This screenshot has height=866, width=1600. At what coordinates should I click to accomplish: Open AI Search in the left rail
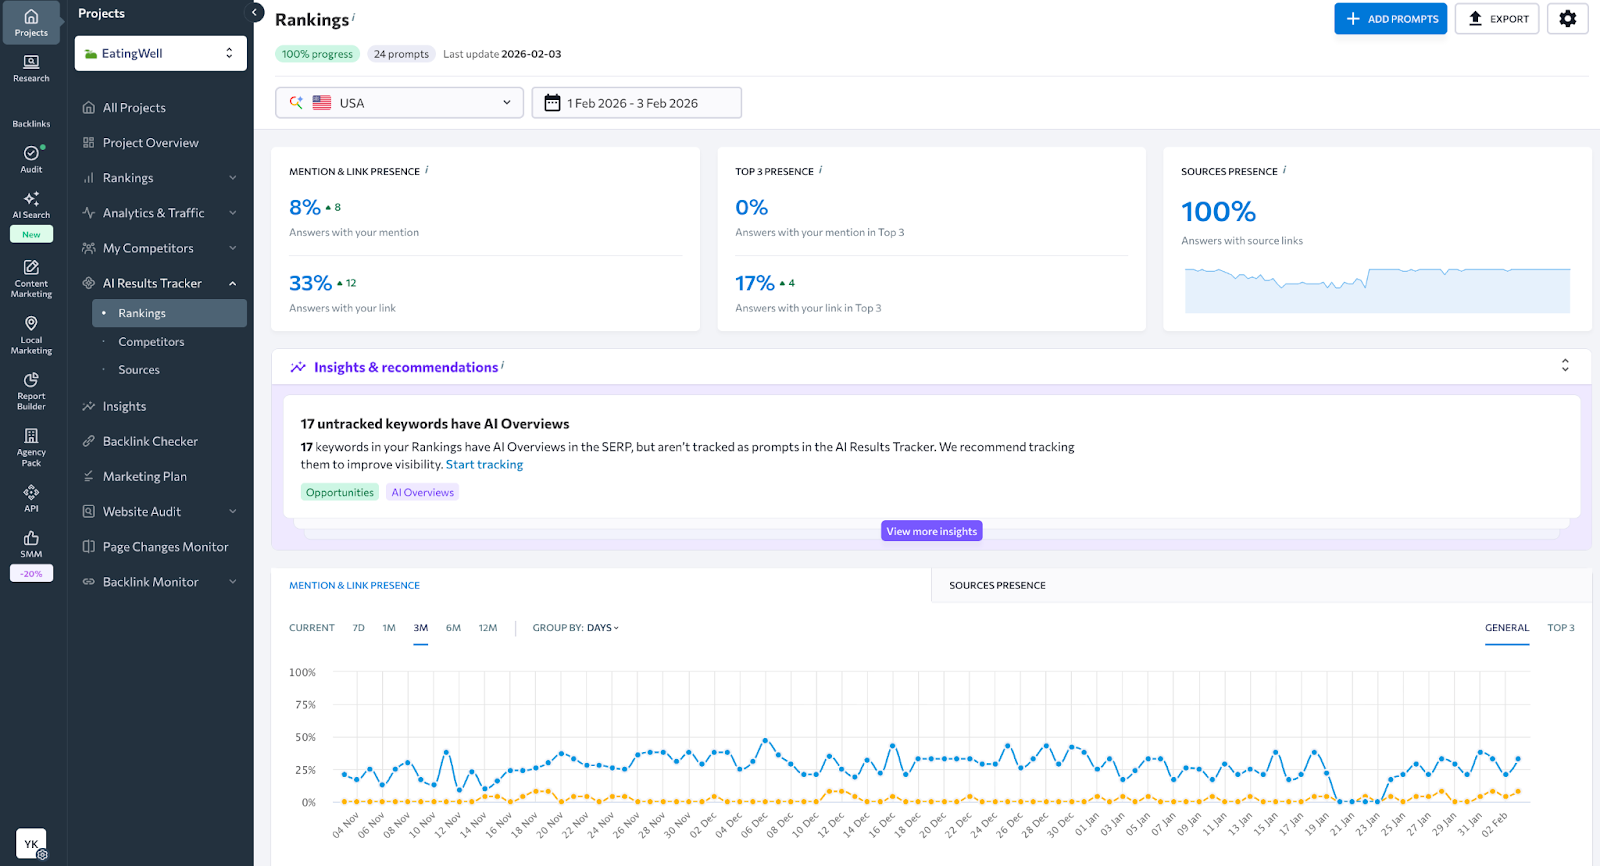click(x=31, y=204)
